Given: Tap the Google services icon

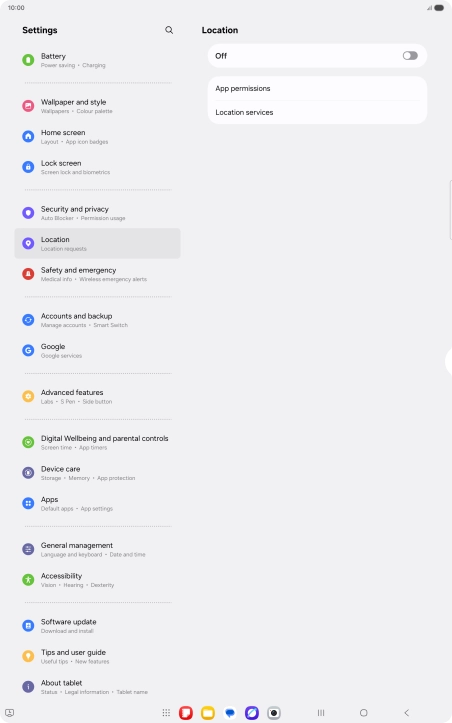Looking at the screenshot, I should 28,350.
